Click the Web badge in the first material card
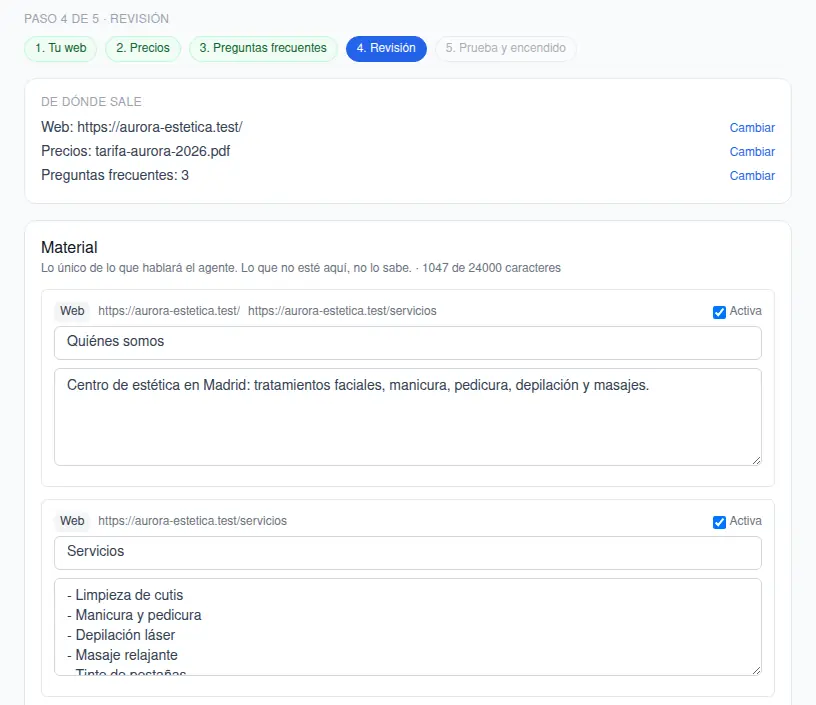816x705 pixels. click(72, 311)
